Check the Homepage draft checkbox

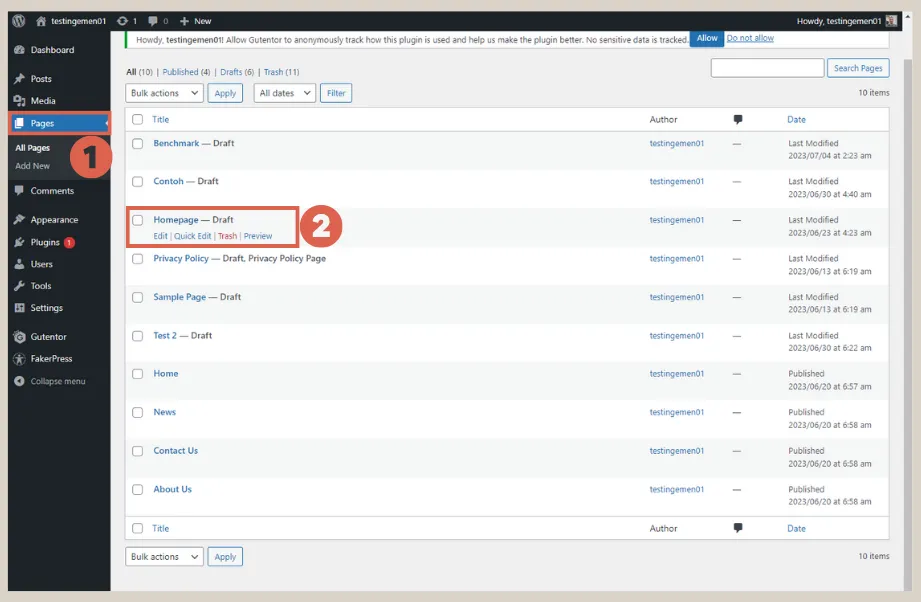click(137, 221)
